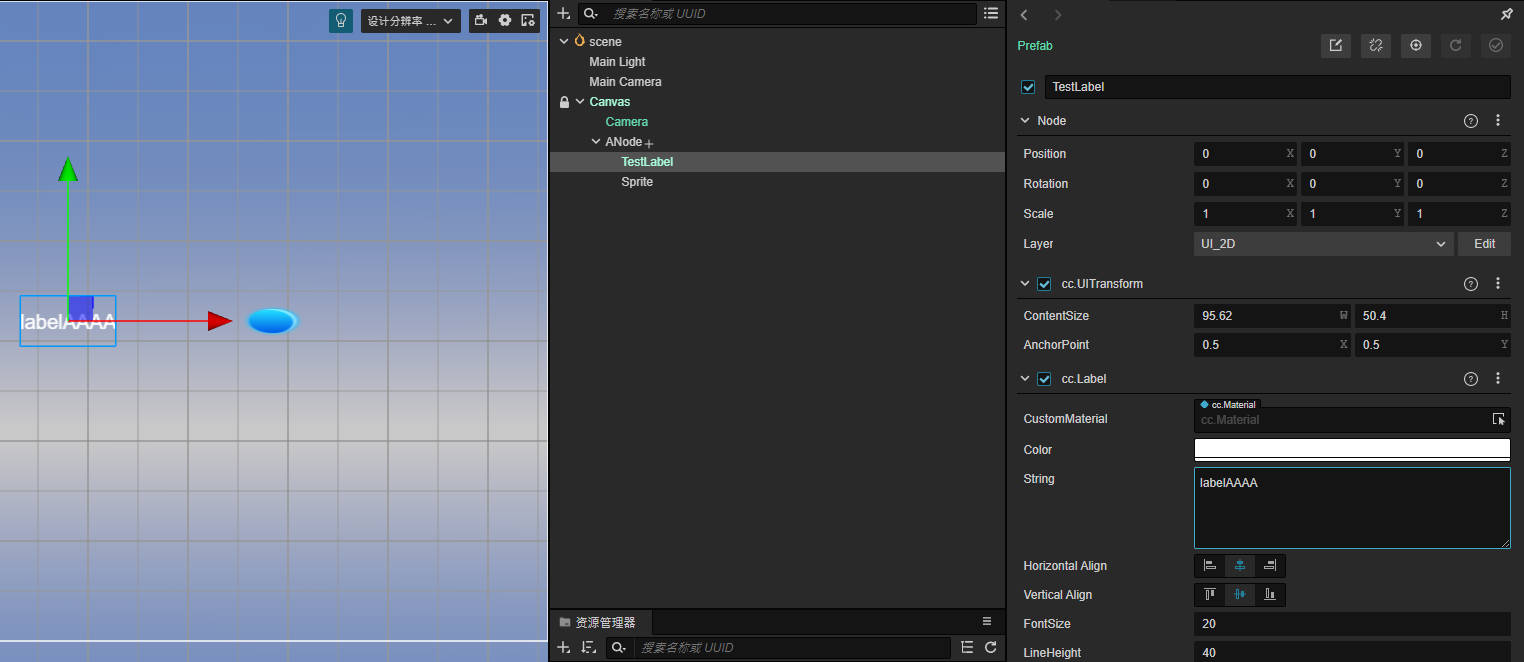Viewport: 1524px width, 662px height.
Task: Click the scene camera icon in viewport
Action: 481,20
